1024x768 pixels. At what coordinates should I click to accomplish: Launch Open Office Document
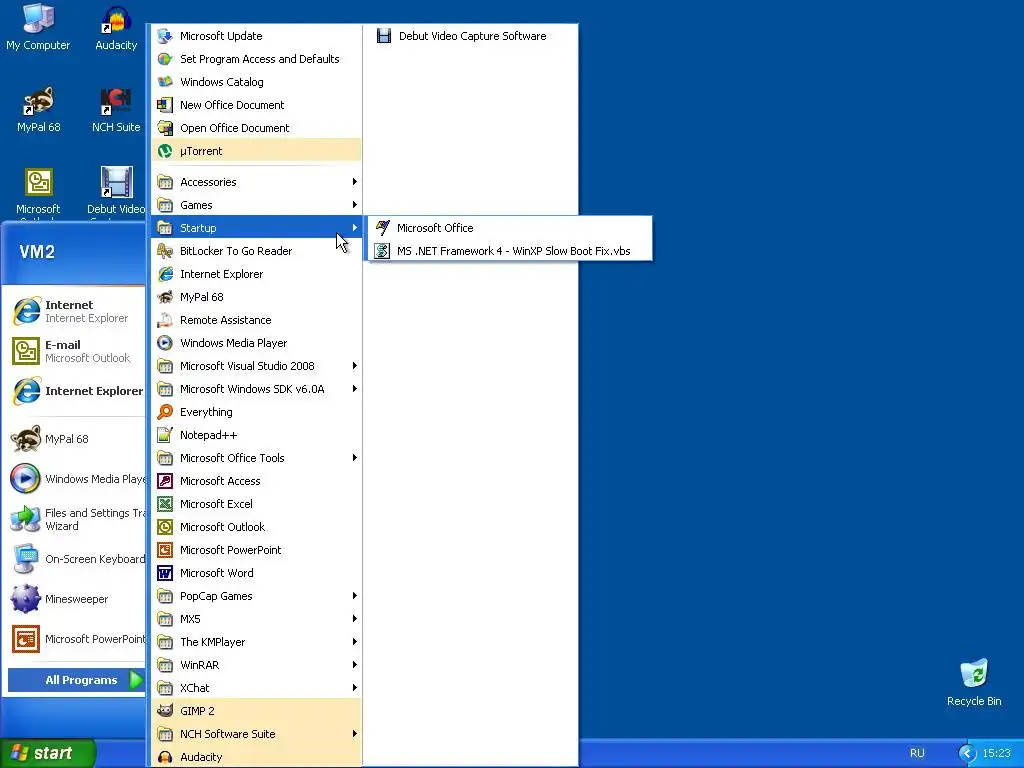click(x=256, y=128)
